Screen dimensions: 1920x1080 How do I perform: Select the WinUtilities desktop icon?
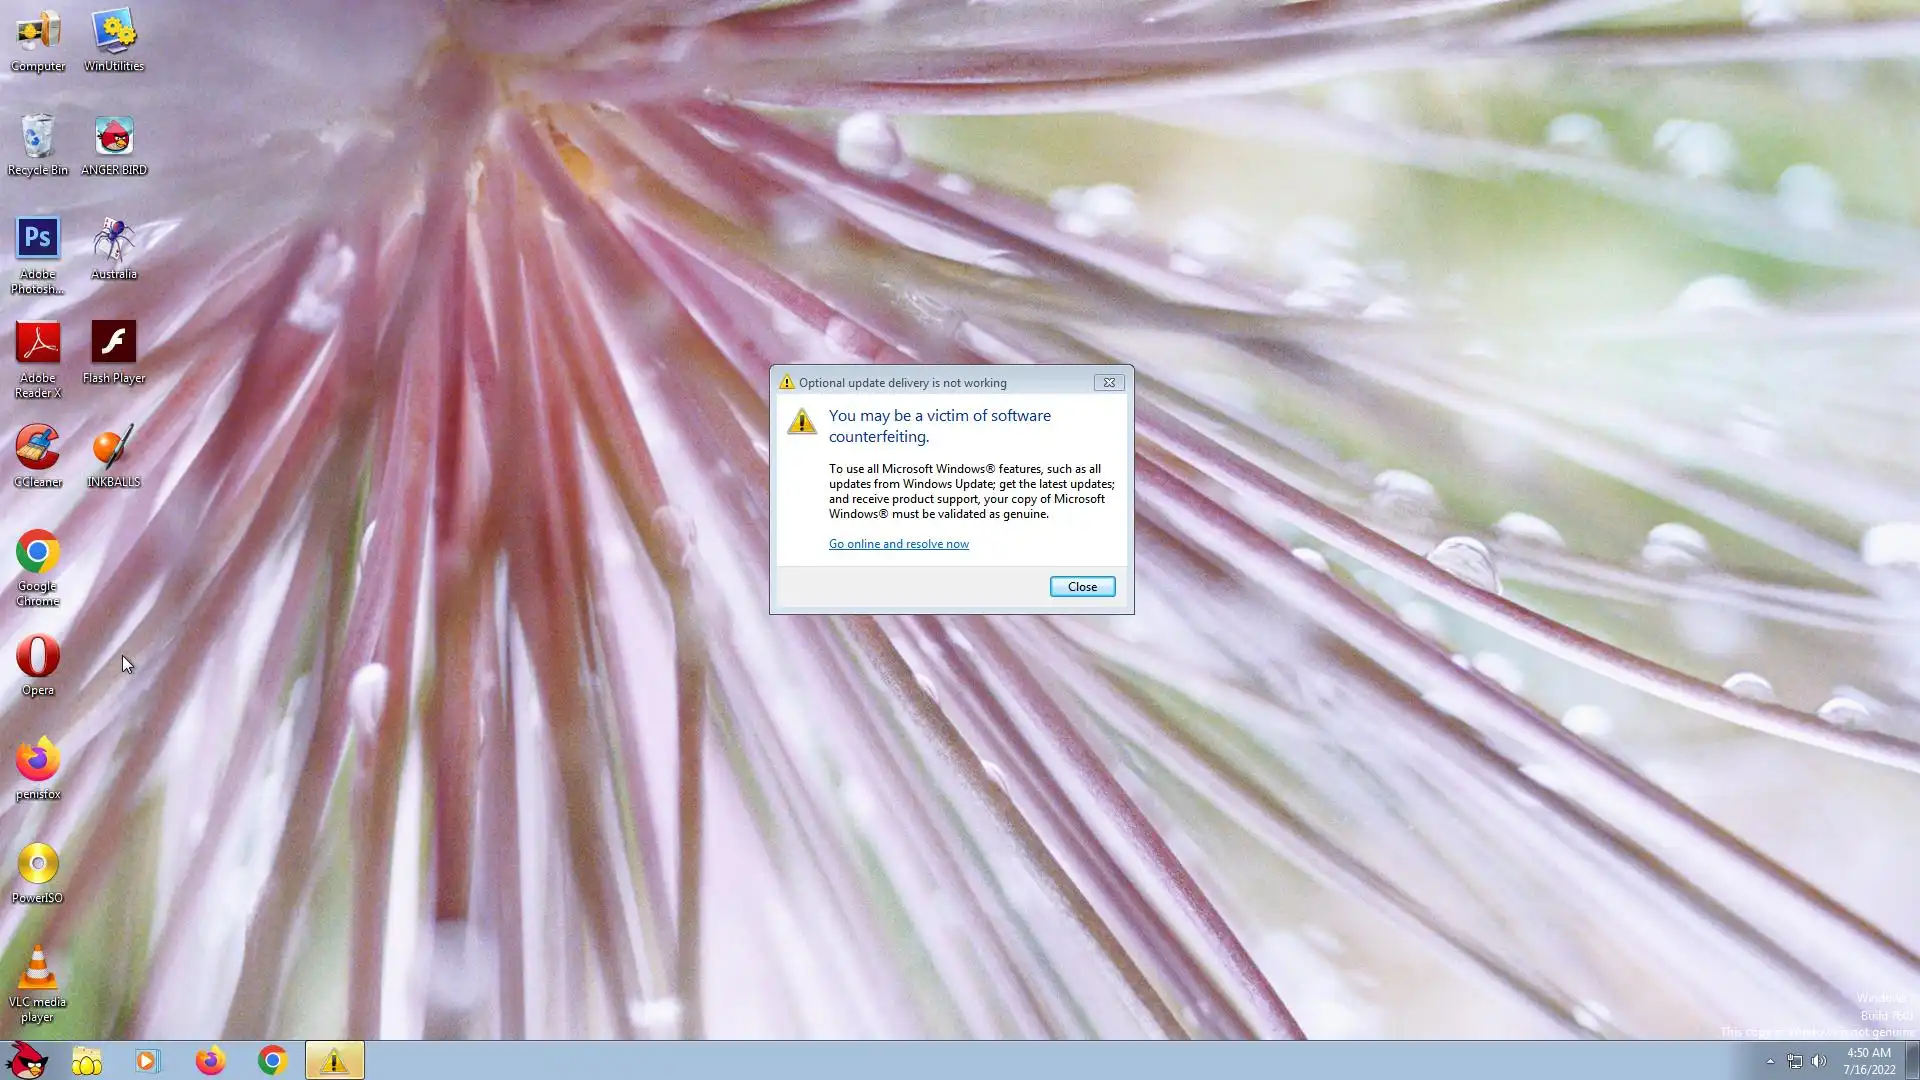[x=114, y=33]
